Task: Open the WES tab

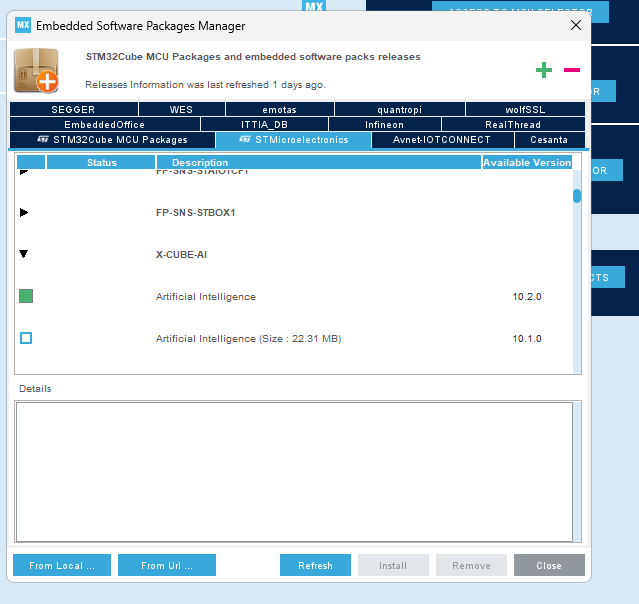Action: [182, 110]
